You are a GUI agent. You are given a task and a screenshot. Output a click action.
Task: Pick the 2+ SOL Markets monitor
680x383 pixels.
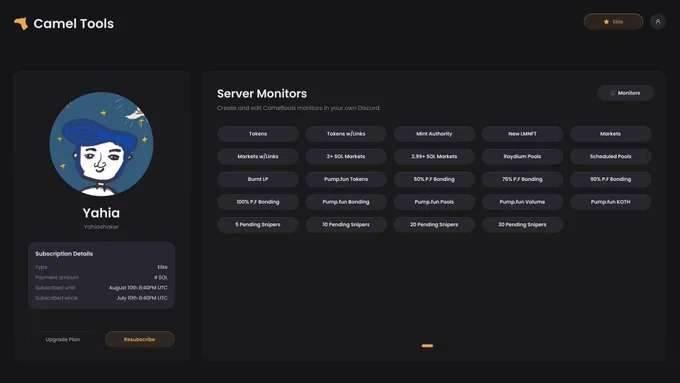tap(346, 156)
